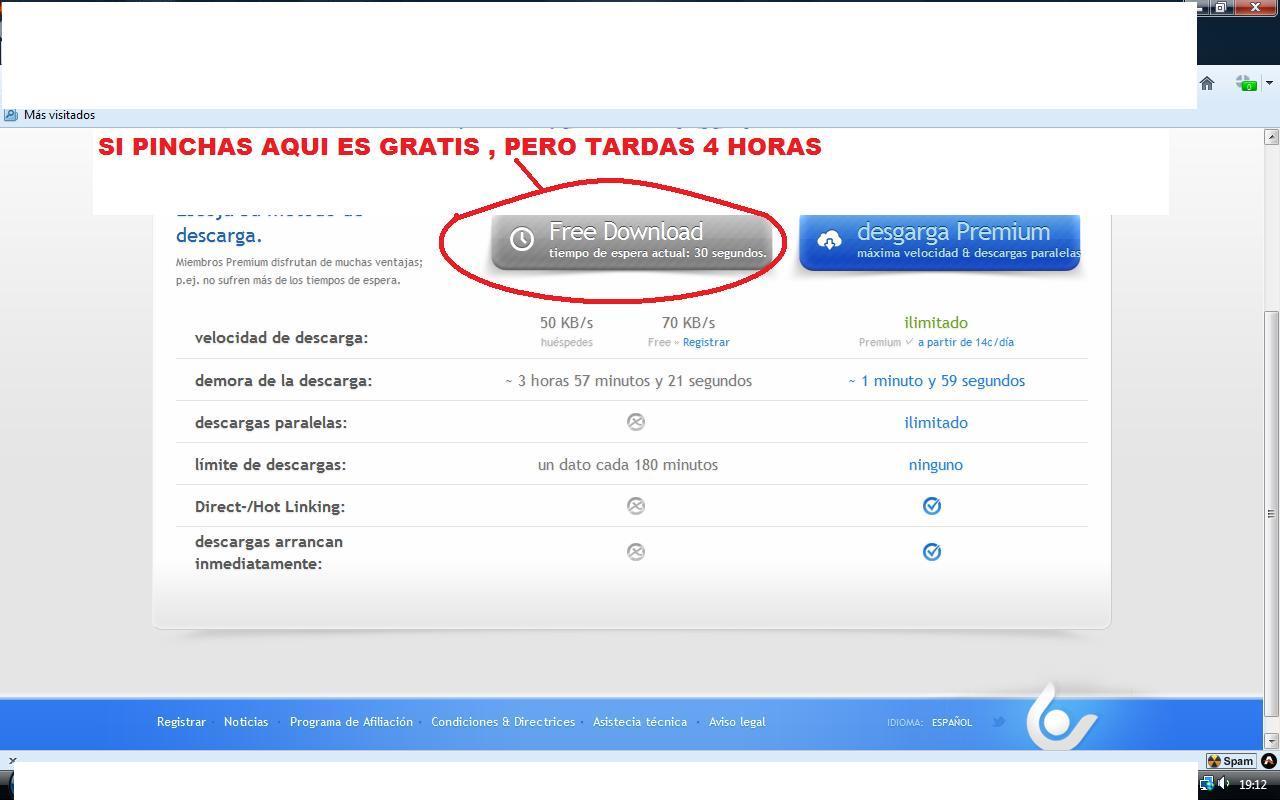The height and width of the screenshot is (800, 1280).
Task: Click the Twitter bird icon in footer
Action: click(998, 721)
